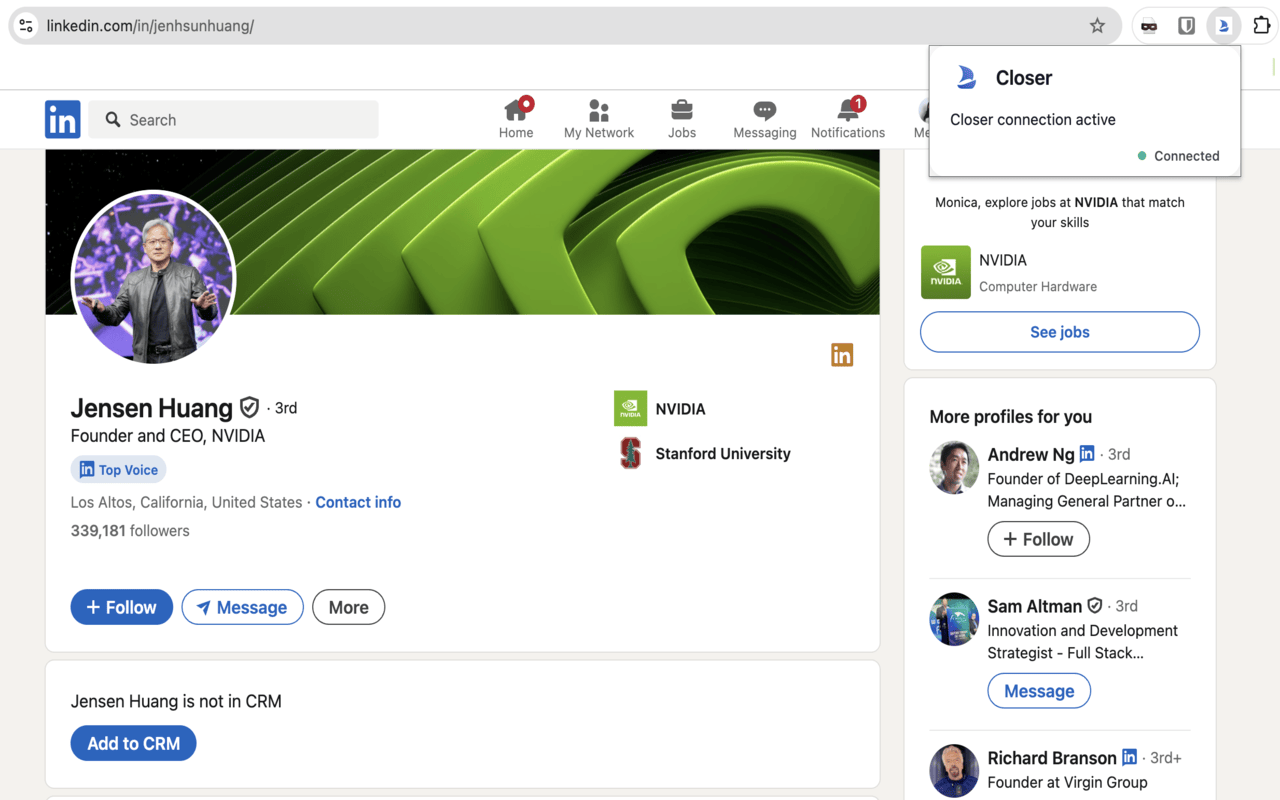The width and height of the screenshot is (1280, 800).
Task: Click the NVIDIA logo on profile
Action: tap(630, 408)
